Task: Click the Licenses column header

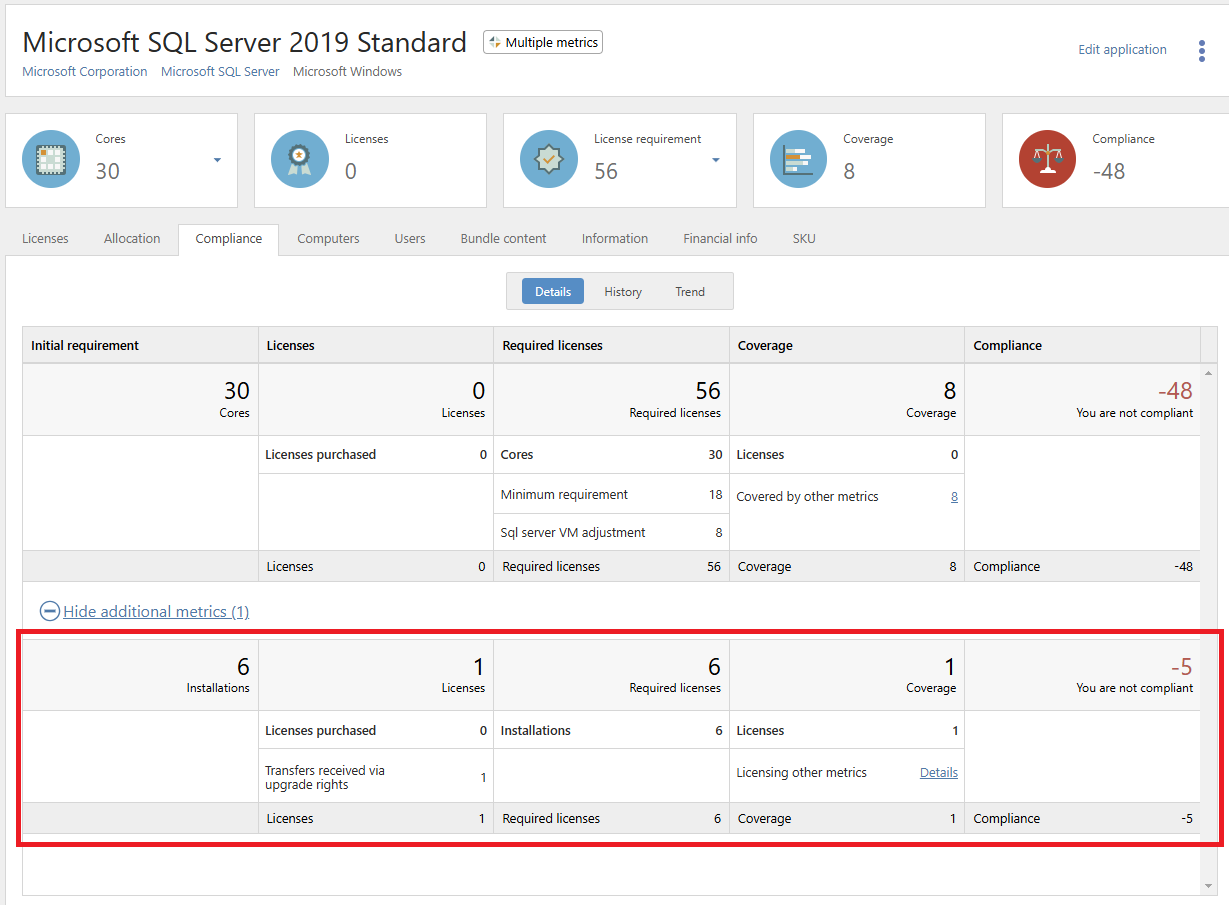Action: tap(376, 345)
